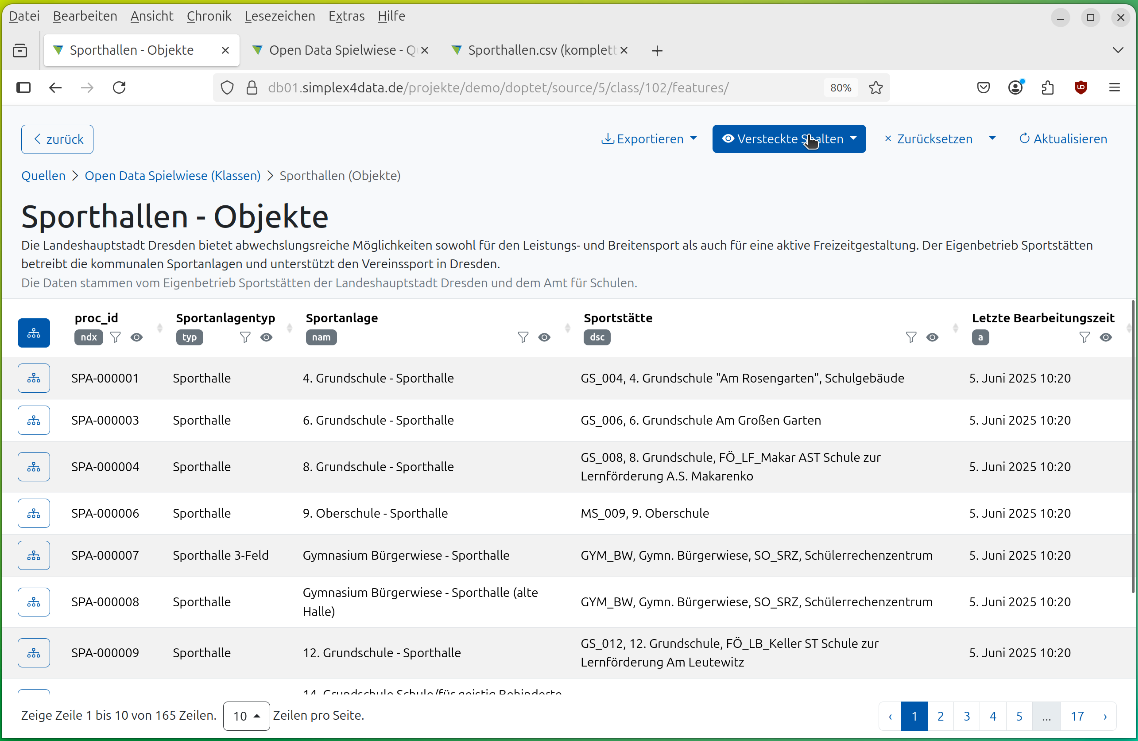This screenshot has width=1138, height=741.
Task: Toggle the browser sidebar icon
Action: [x=23, y=87]
